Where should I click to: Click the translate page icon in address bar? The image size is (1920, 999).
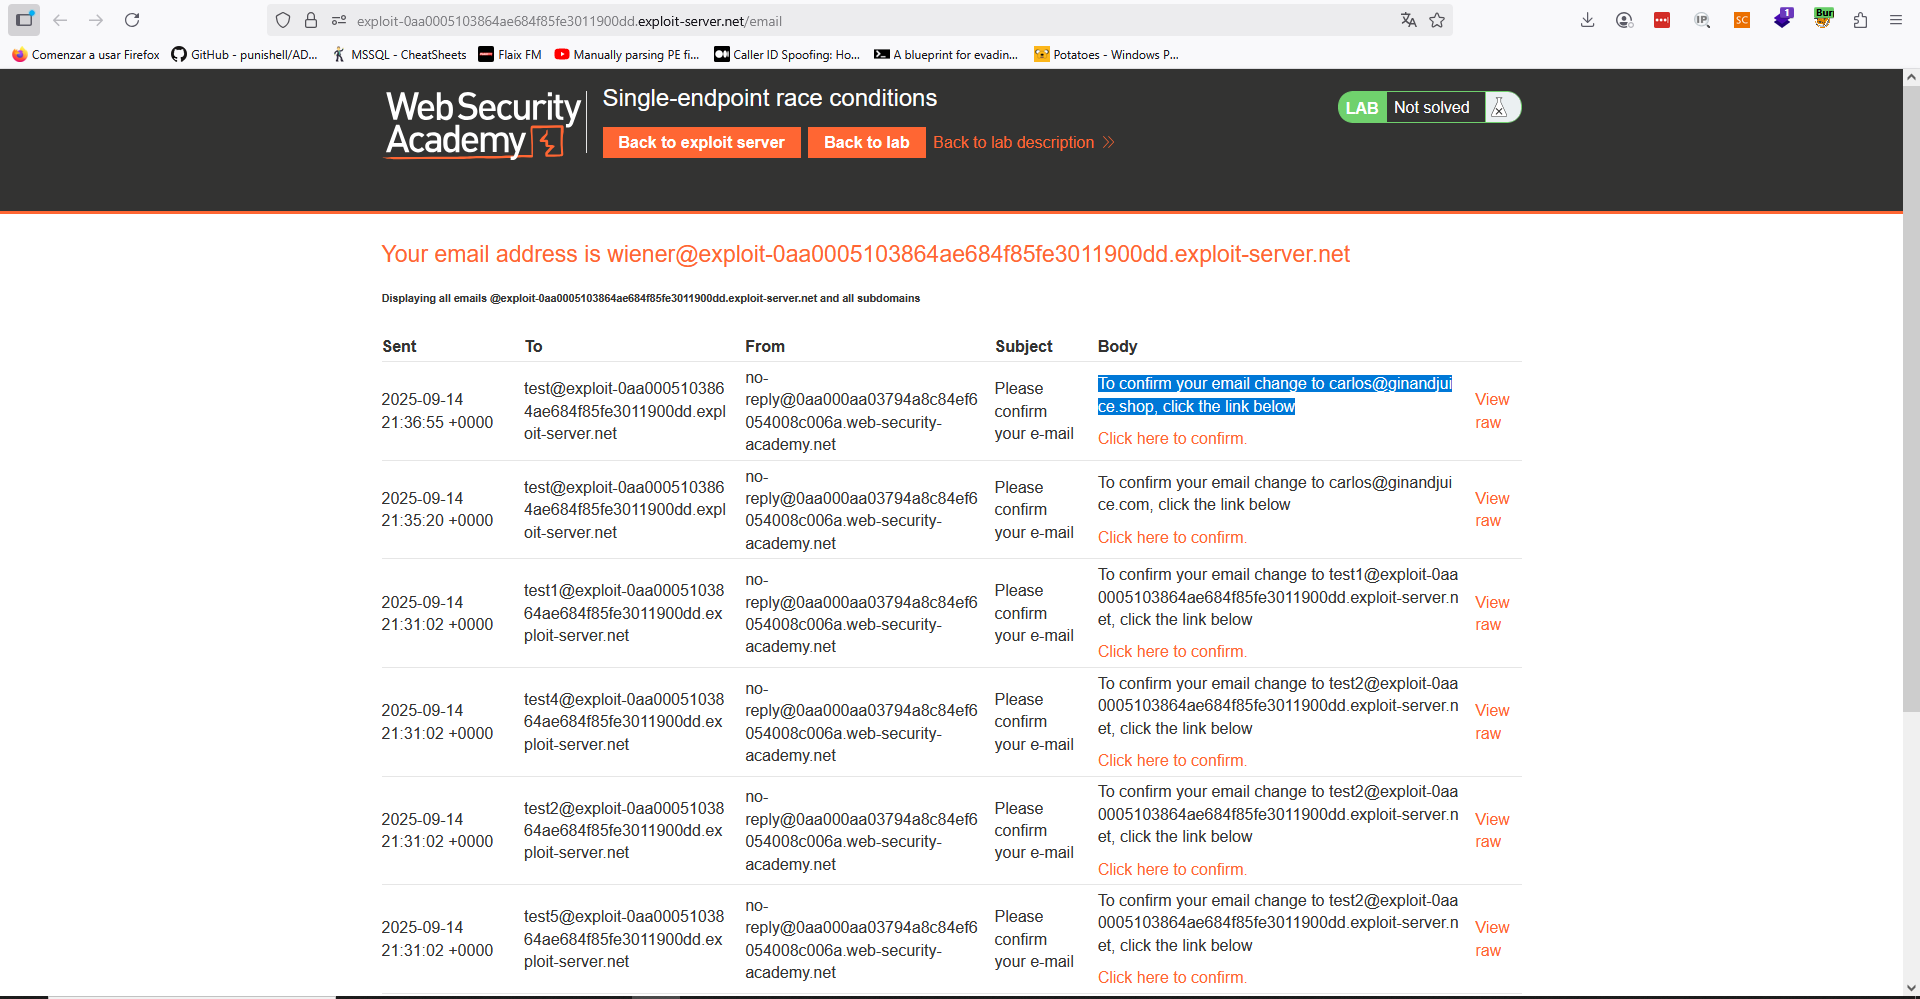1408,20
